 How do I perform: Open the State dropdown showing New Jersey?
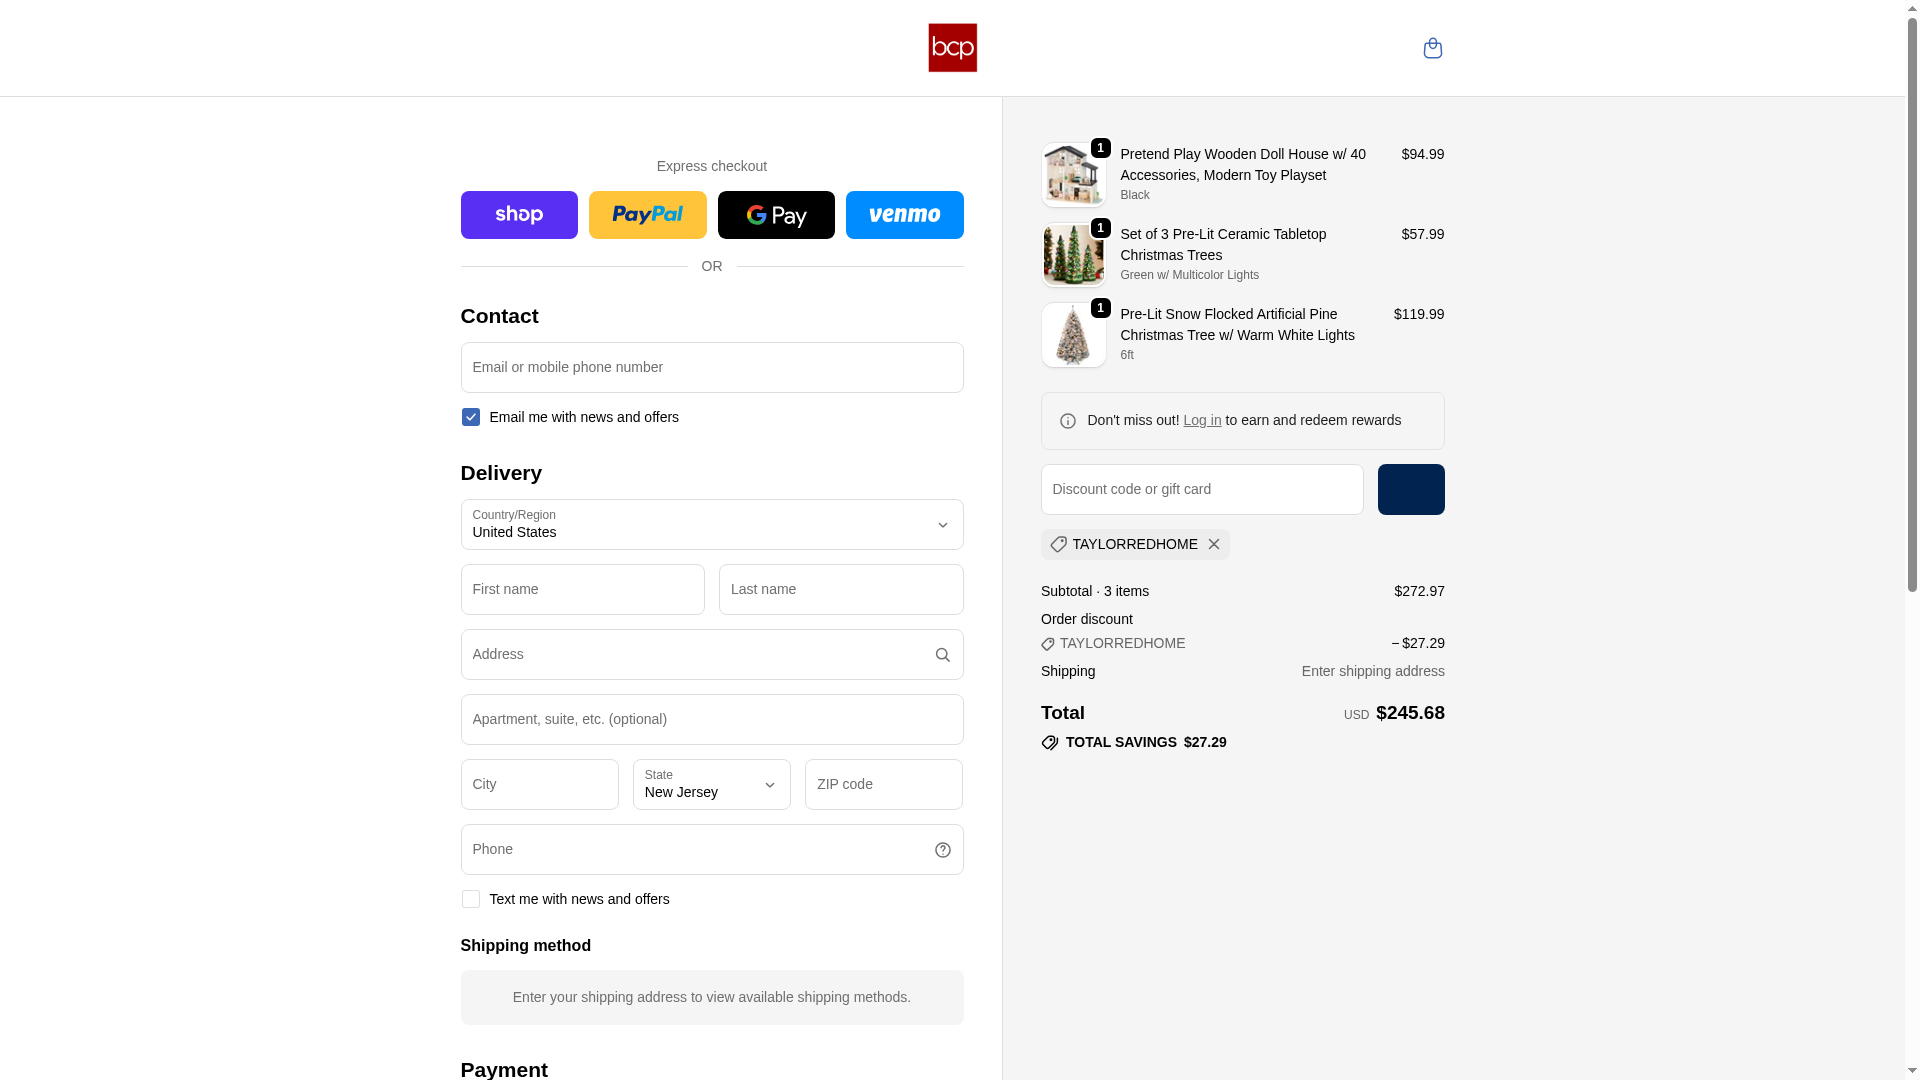(711, 785)
